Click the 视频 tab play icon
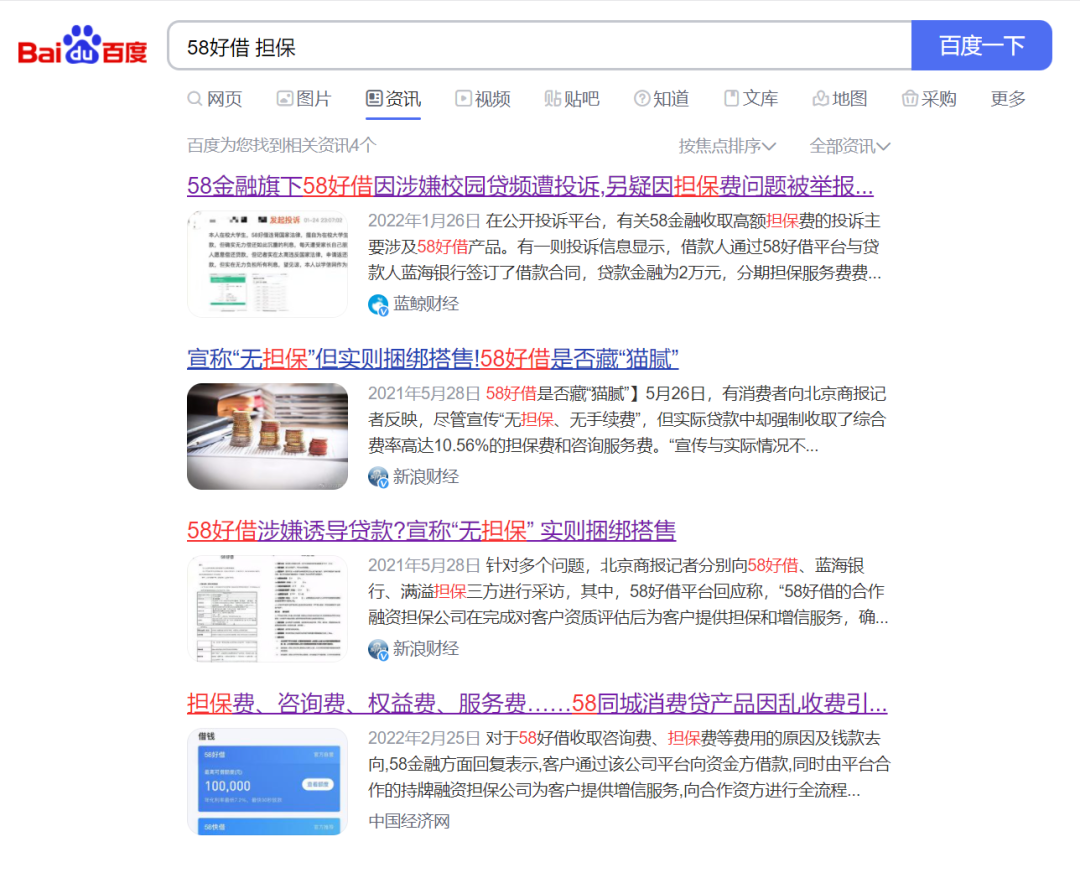The image size is (1080, 873). (x=464, y=99)
